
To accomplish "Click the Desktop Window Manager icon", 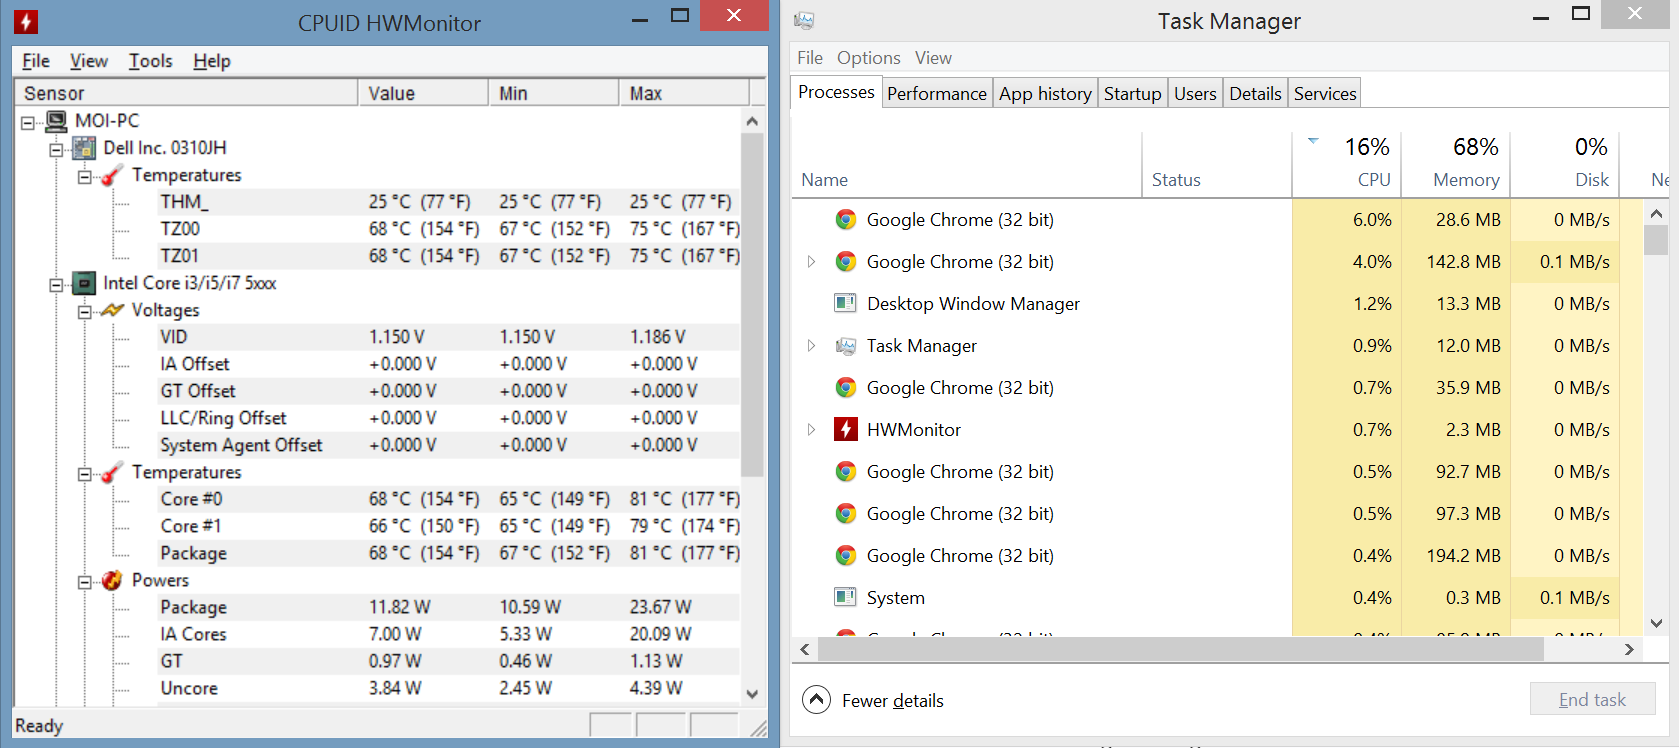I will click(845, 303).
